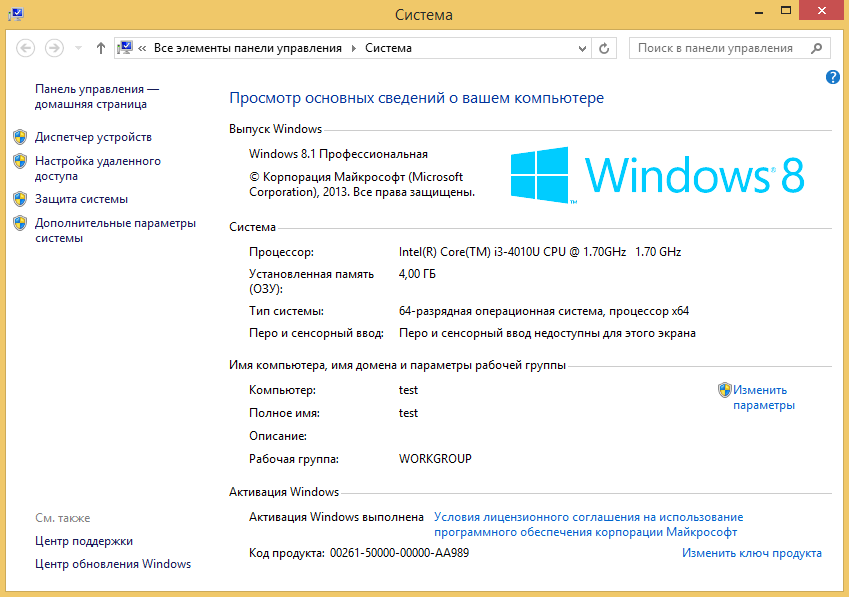Click the Windows 8 logo image
The width and height of the screenshot is (849, 597).
pyautogui.click(x=657, y=175)
